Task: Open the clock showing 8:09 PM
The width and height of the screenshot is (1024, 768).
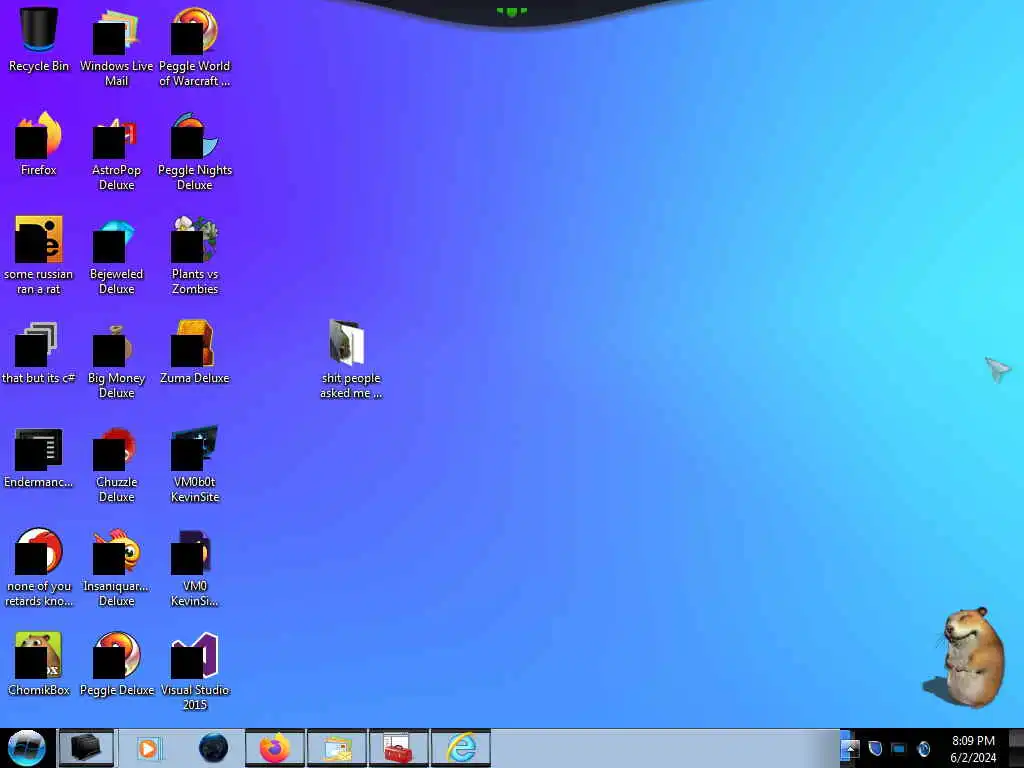Action: [973, 748]
